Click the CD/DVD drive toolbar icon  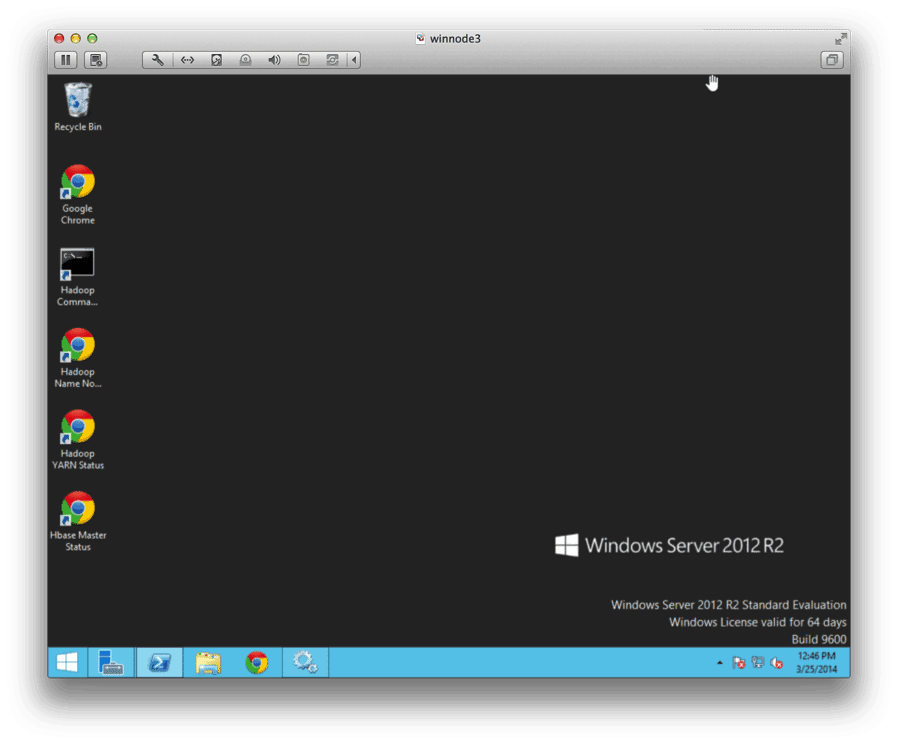pyautogui.click(x=245, y=60)
